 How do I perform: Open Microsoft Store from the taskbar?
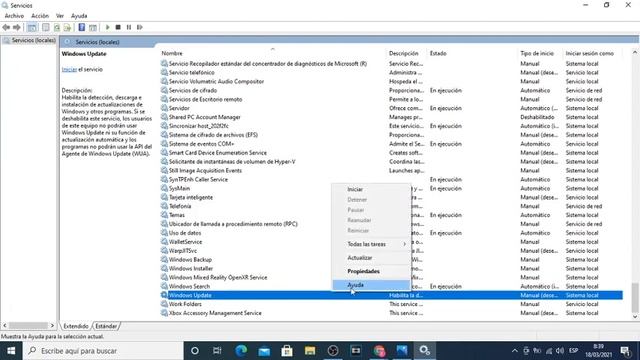pos(287,351)
